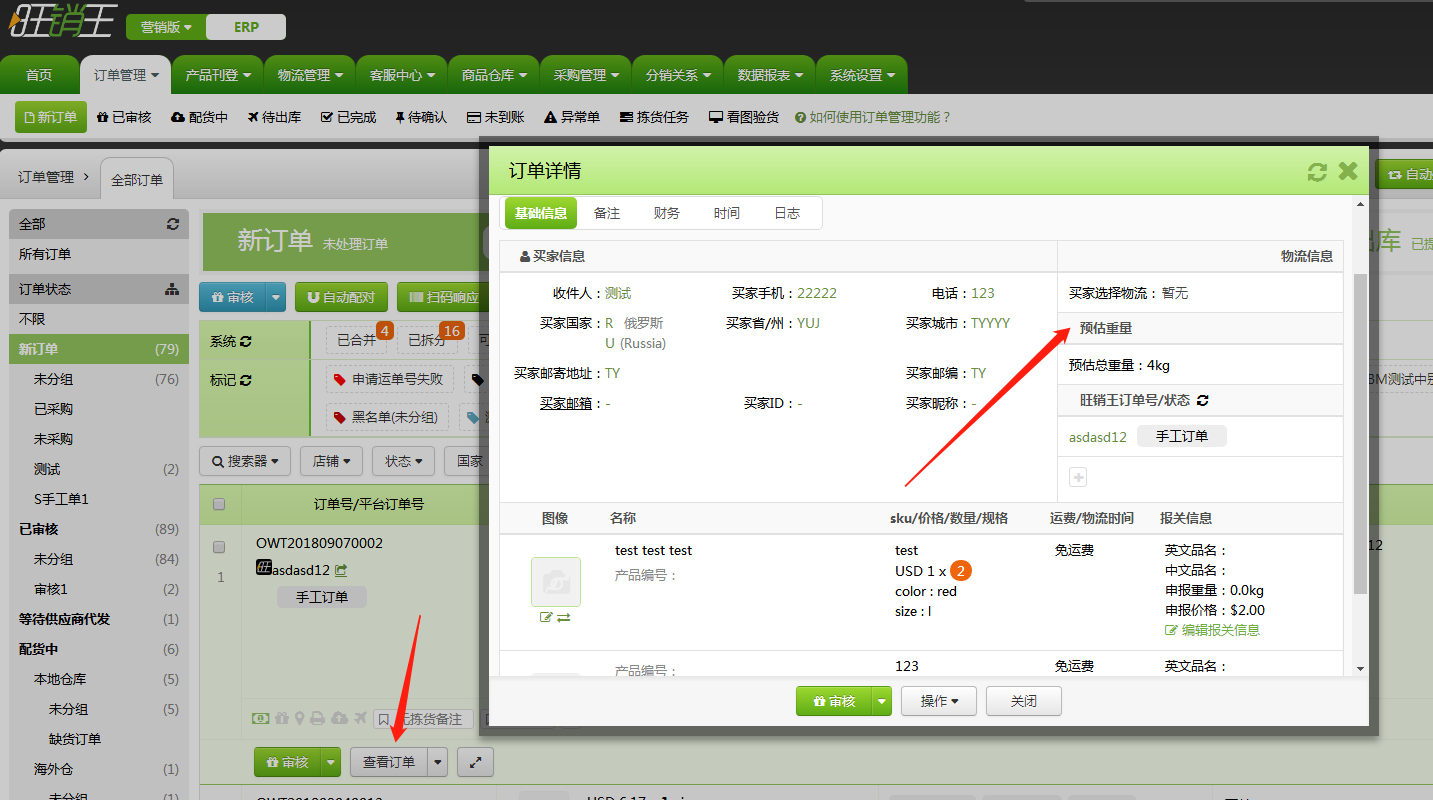This screenshot has height=800, width=1433.
Task: Refresh the 旺销王订单号/状态 section
Action: [x=1203, y=400]
